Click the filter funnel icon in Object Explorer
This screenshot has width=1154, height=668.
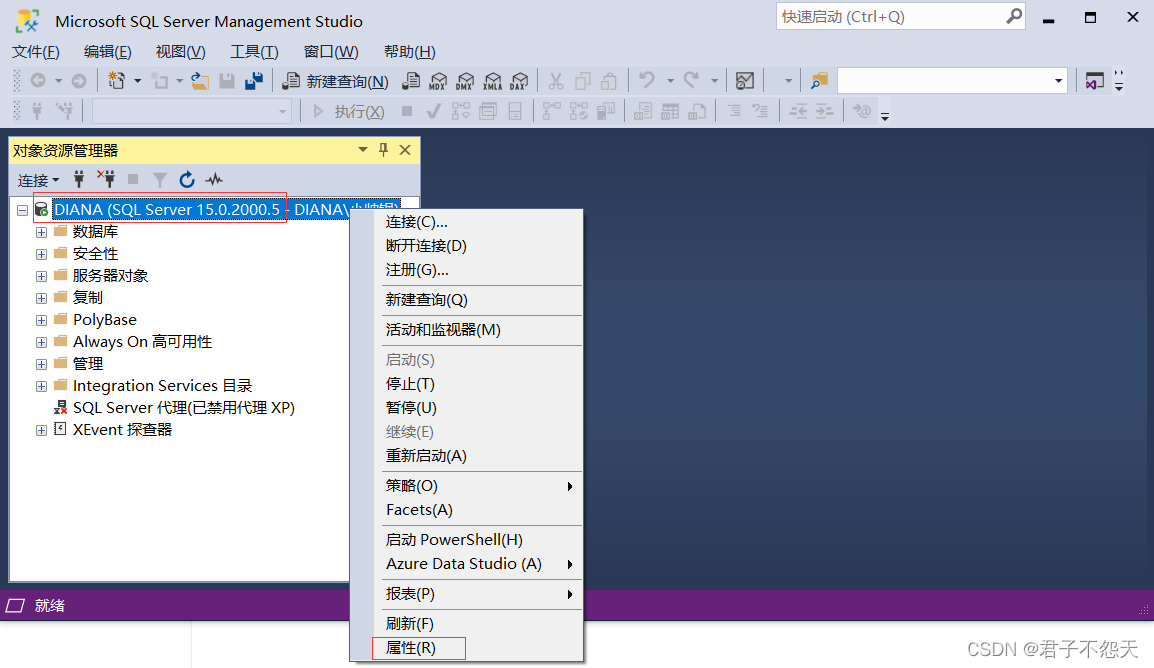tap(160, 179)
